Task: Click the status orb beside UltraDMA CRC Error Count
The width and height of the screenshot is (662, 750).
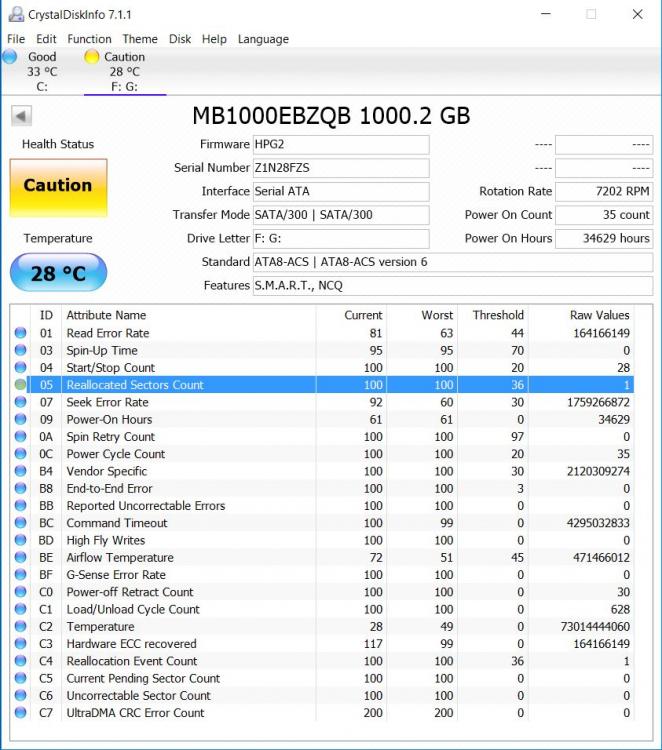Action: [x=21, y=713]
